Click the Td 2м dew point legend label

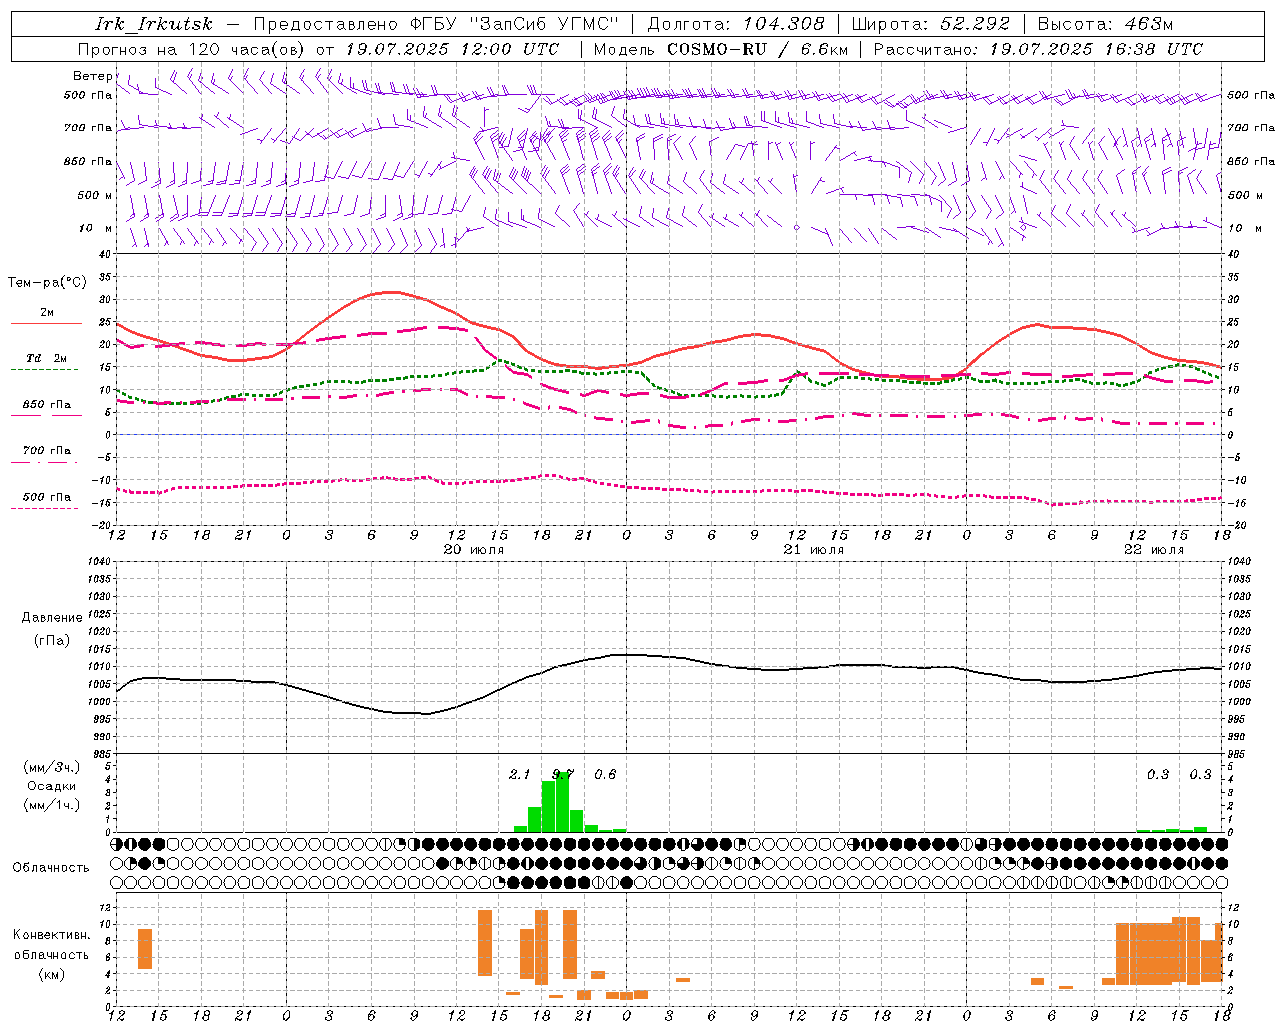46,358
